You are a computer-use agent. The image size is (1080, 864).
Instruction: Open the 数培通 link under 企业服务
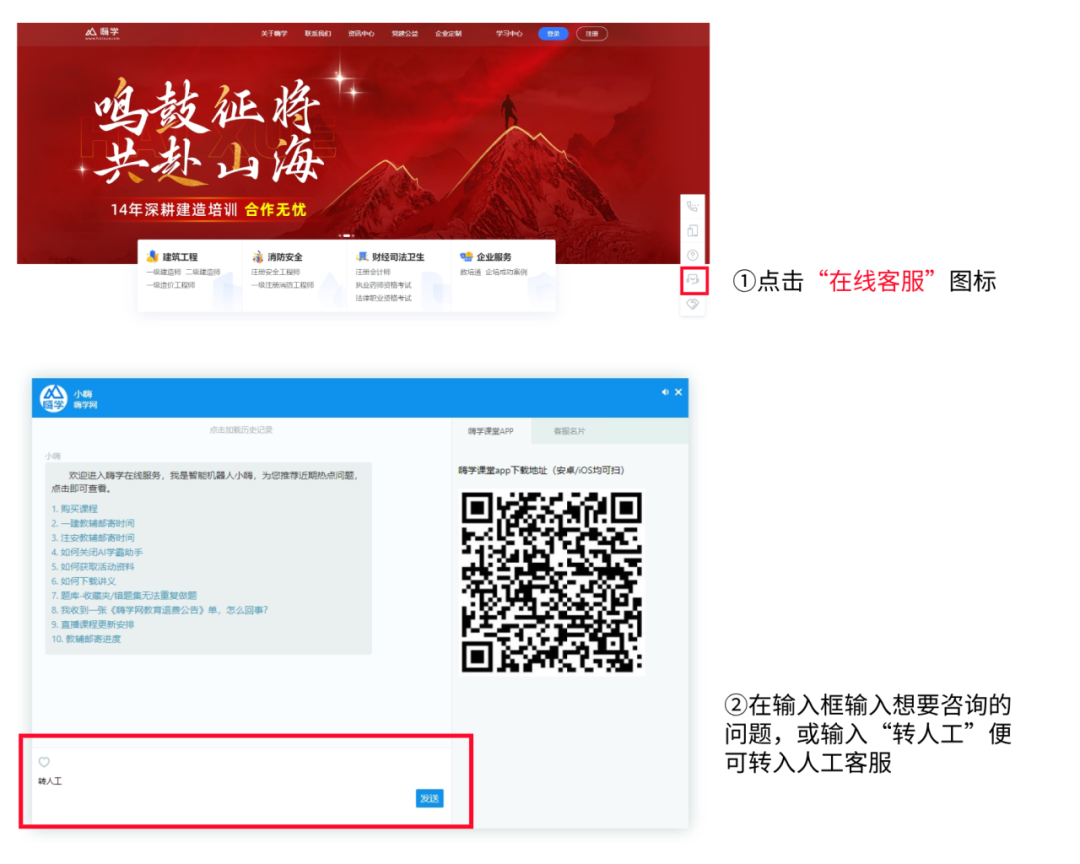(x=470, y=272)
